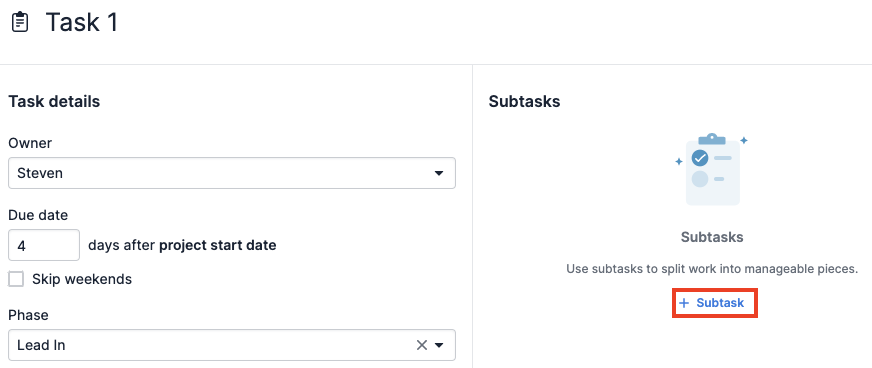Click the Owner dropdown arrow
The width and height of the screenshot is (872, 368).
(x=439, y=173)
